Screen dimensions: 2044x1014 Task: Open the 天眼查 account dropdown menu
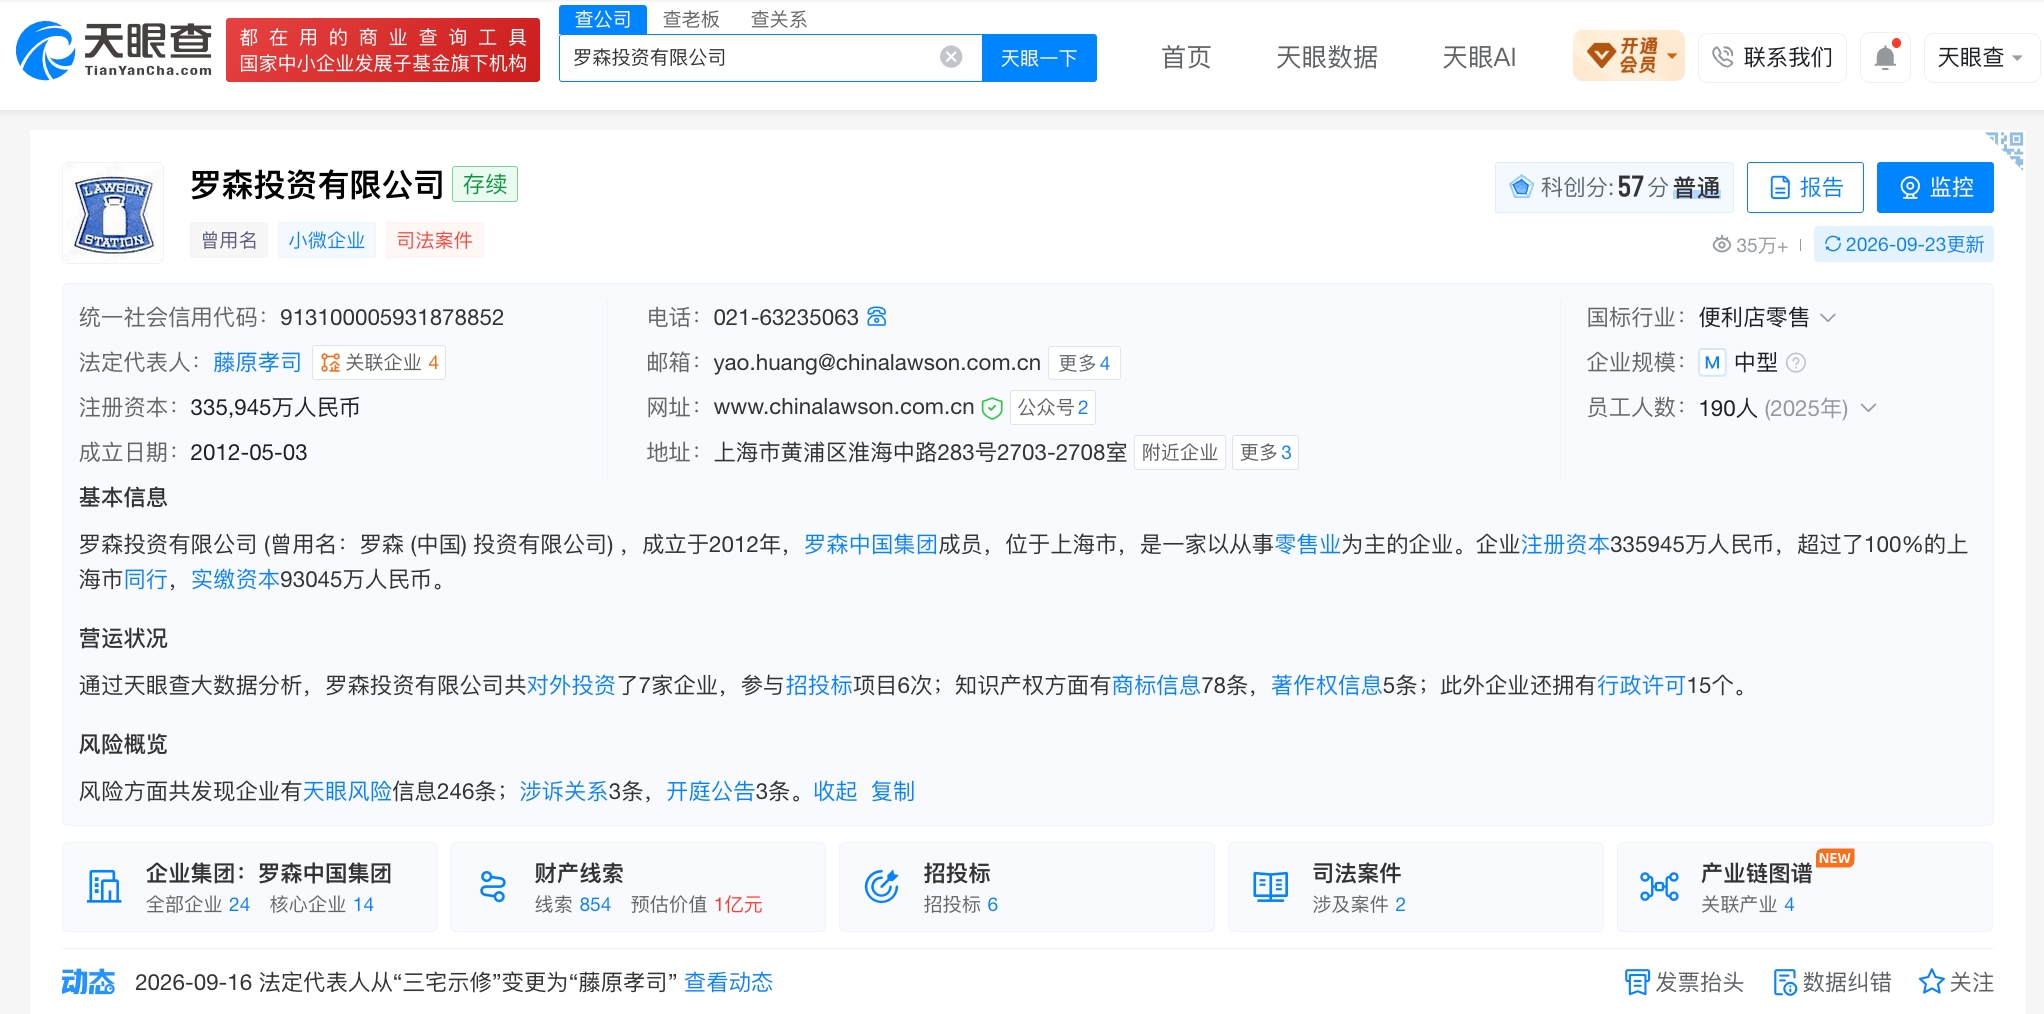click(x=1980, y=57)
